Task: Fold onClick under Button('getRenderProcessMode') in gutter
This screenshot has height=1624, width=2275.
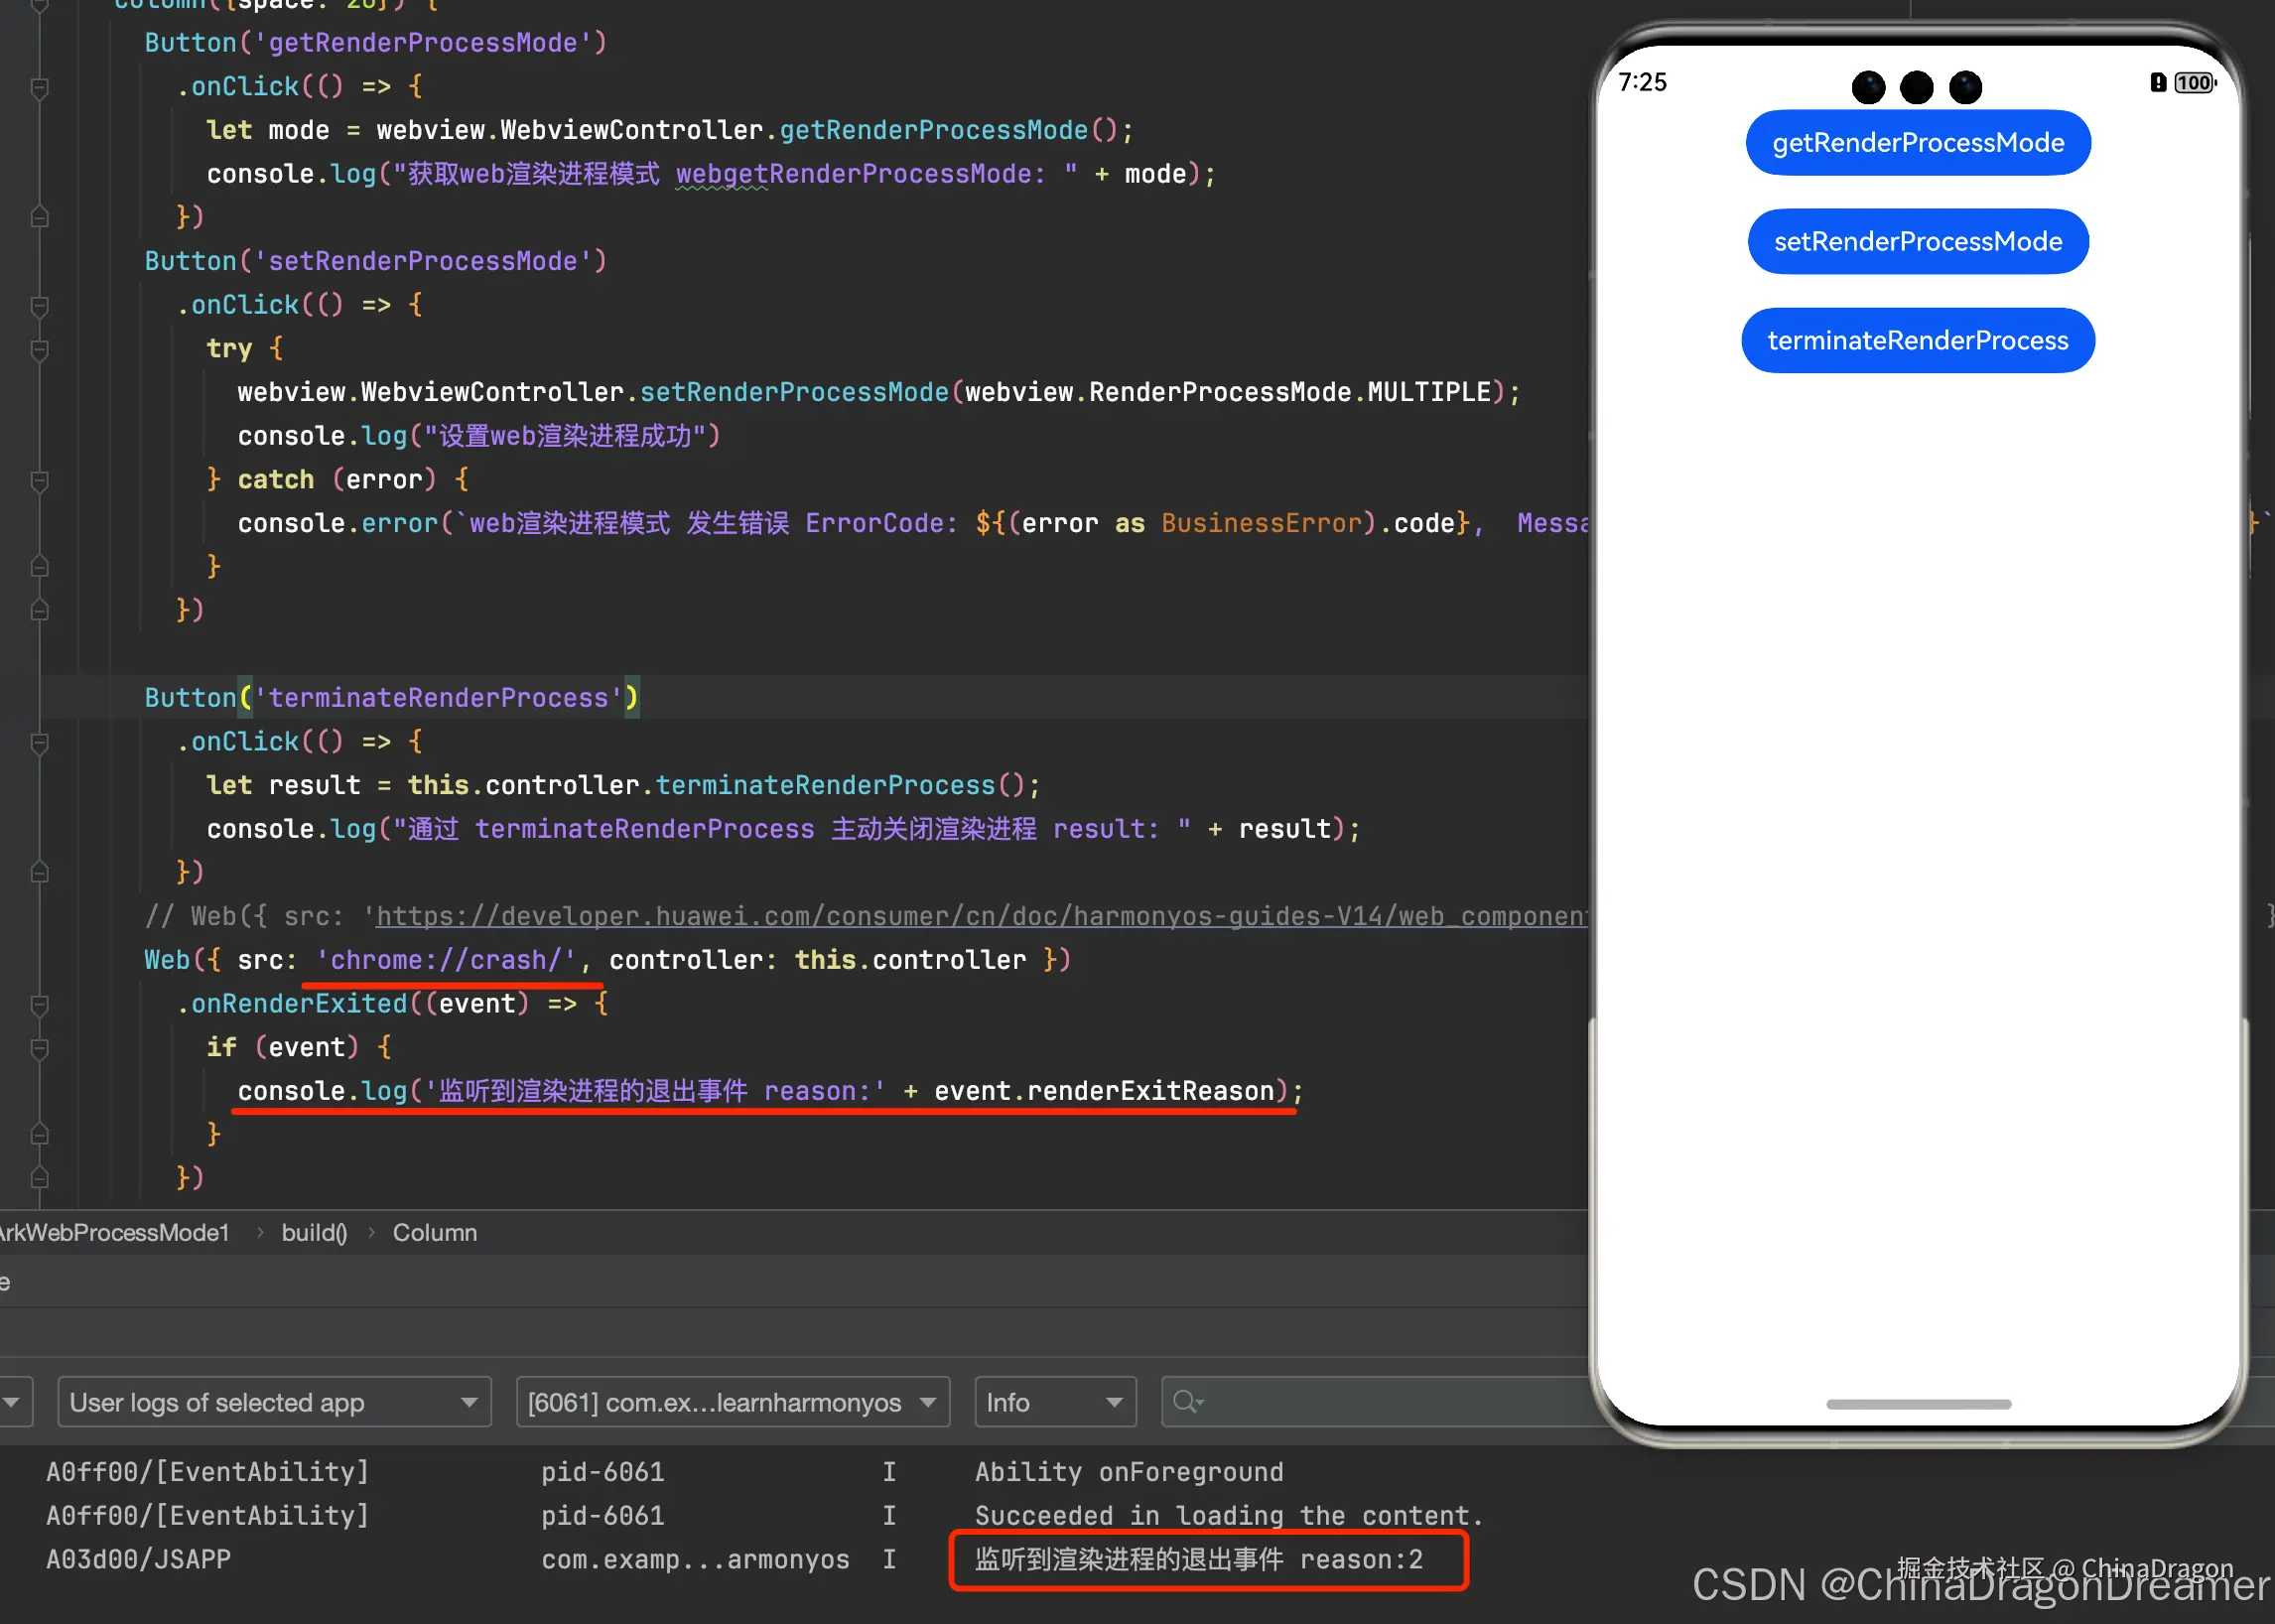Action: pos(40,88)
